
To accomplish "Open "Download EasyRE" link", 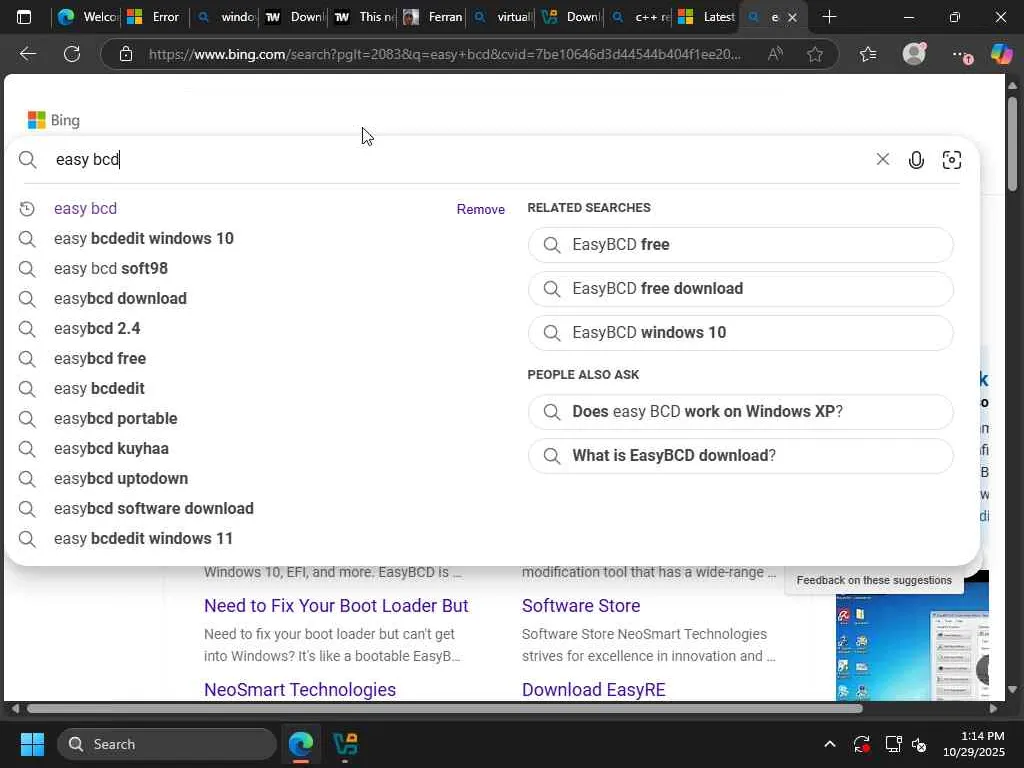I will (x=593, y=690).
